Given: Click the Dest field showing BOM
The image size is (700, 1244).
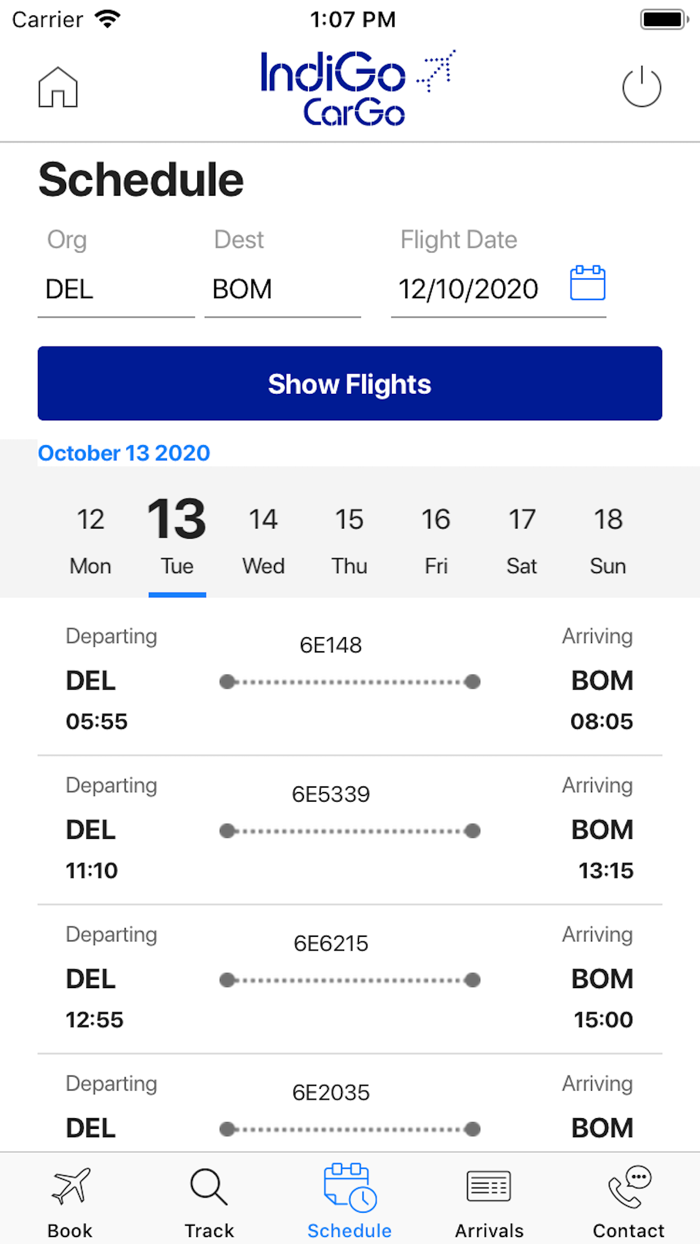Looking at the screenshot, I should tap(282, 289).
